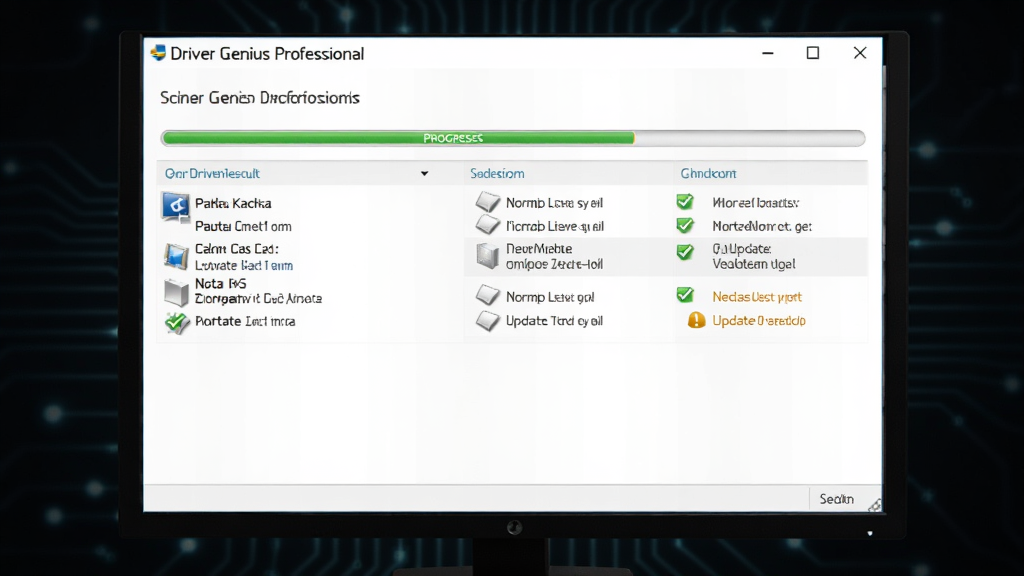Close the Driver Genius Professional window

[x=860, y=53]
